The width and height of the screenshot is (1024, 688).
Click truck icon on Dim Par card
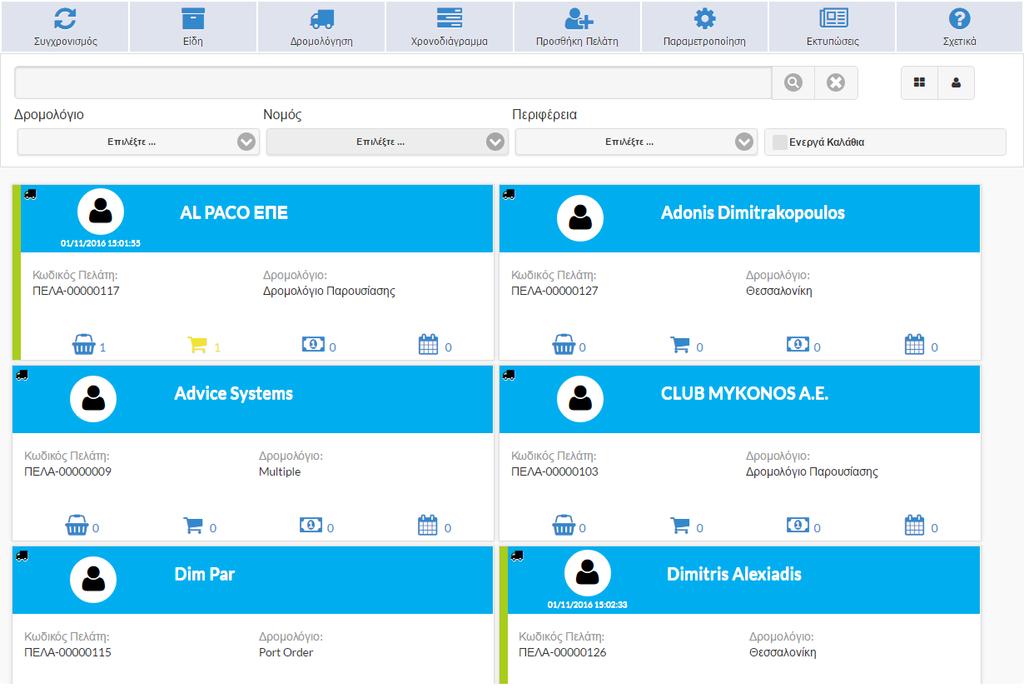pyautogui.click(x=22, y=555)
